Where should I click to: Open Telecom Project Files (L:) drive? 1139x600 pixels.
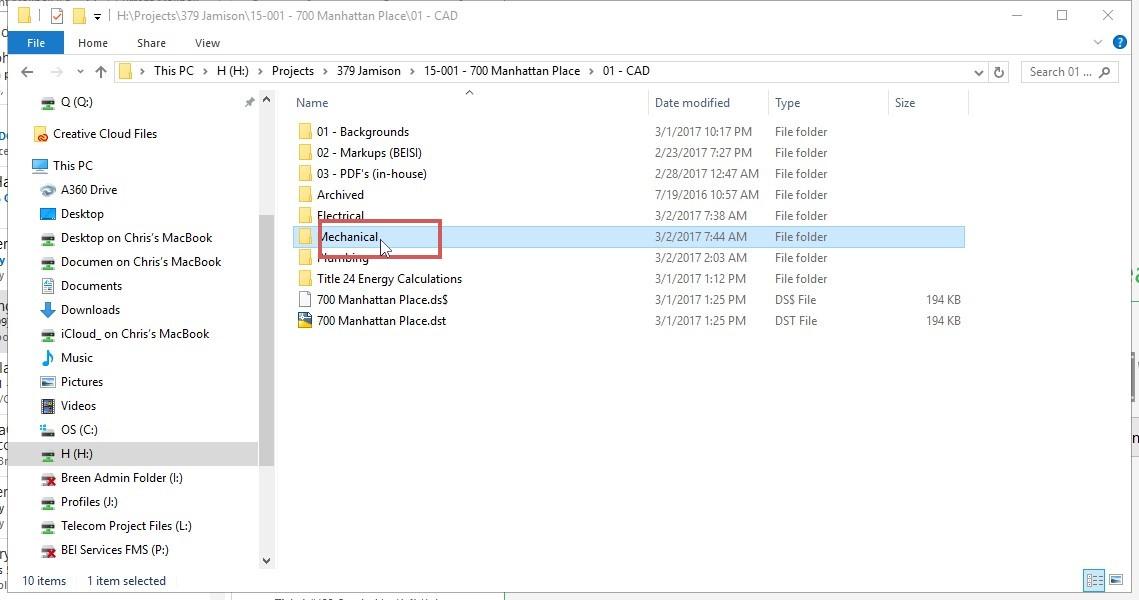pos(126,525)
